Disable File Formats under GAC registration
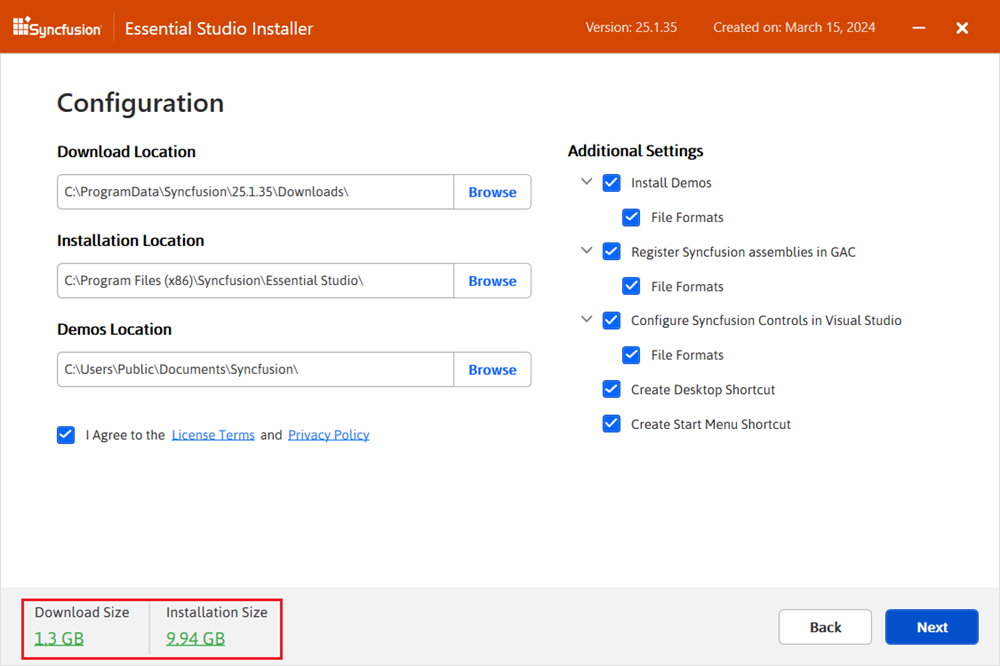1000x666 pixels. (631, 286)
